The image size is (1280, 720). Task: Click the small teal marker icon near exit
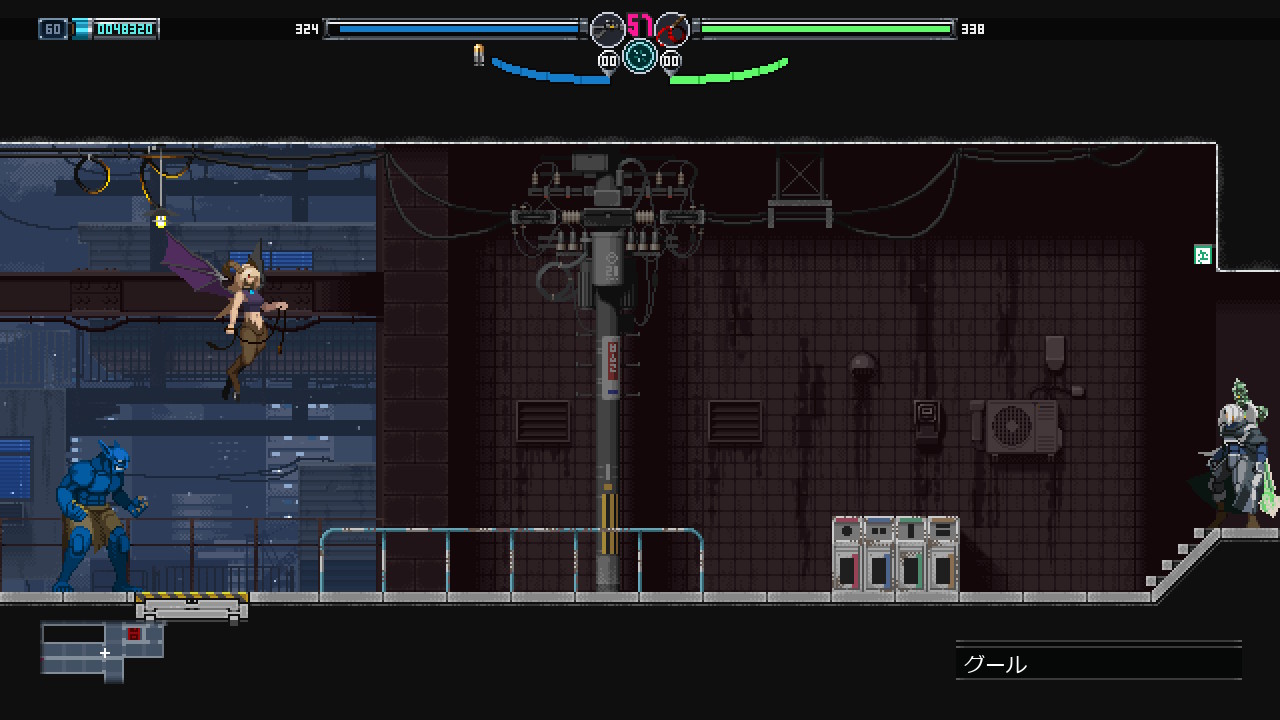(x=1203, y=255)
